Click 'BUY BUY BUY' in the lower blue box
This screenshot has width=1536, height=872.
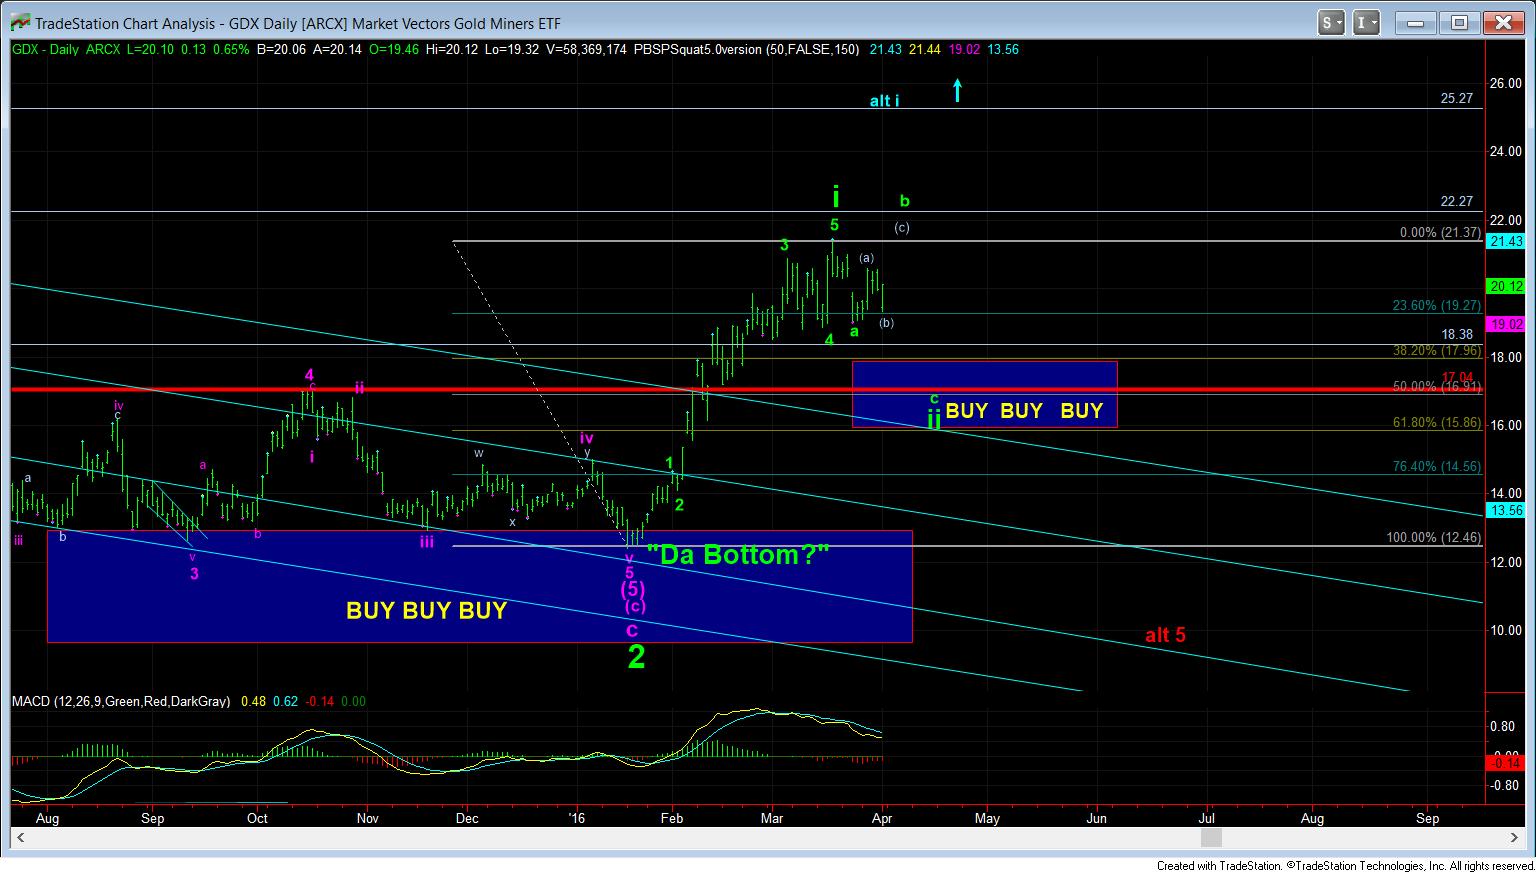click(426, 610)
